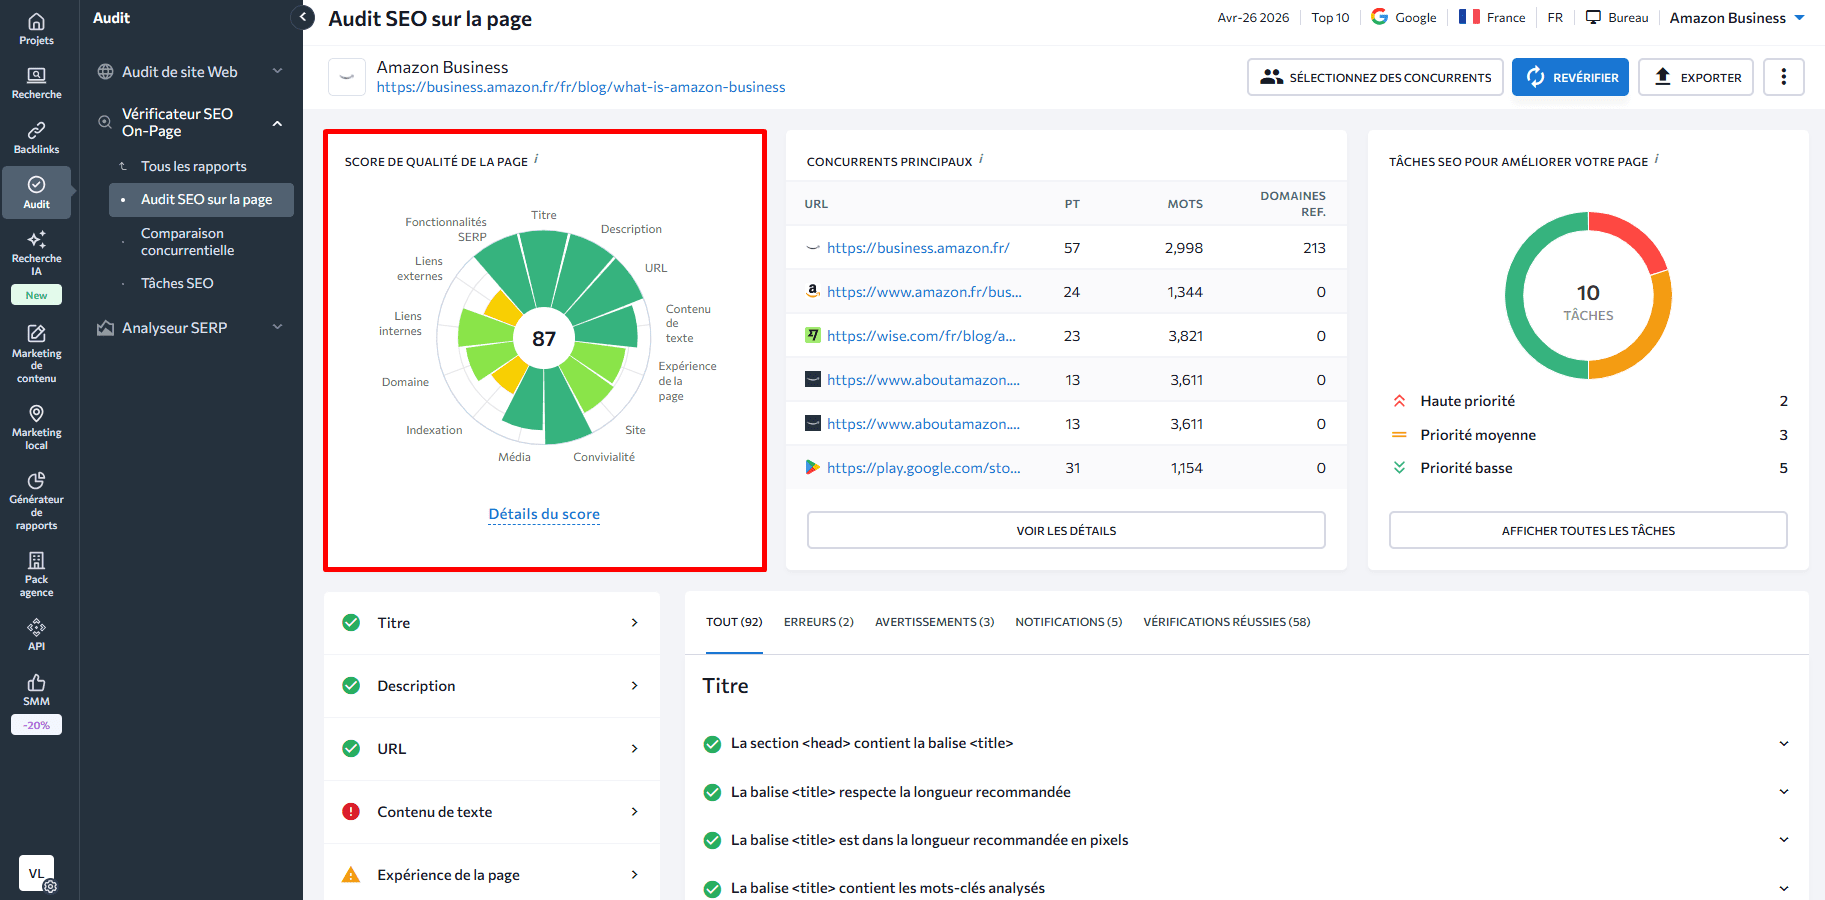
Task: Open Tâches SEO menu item
Action: point(177,284)
